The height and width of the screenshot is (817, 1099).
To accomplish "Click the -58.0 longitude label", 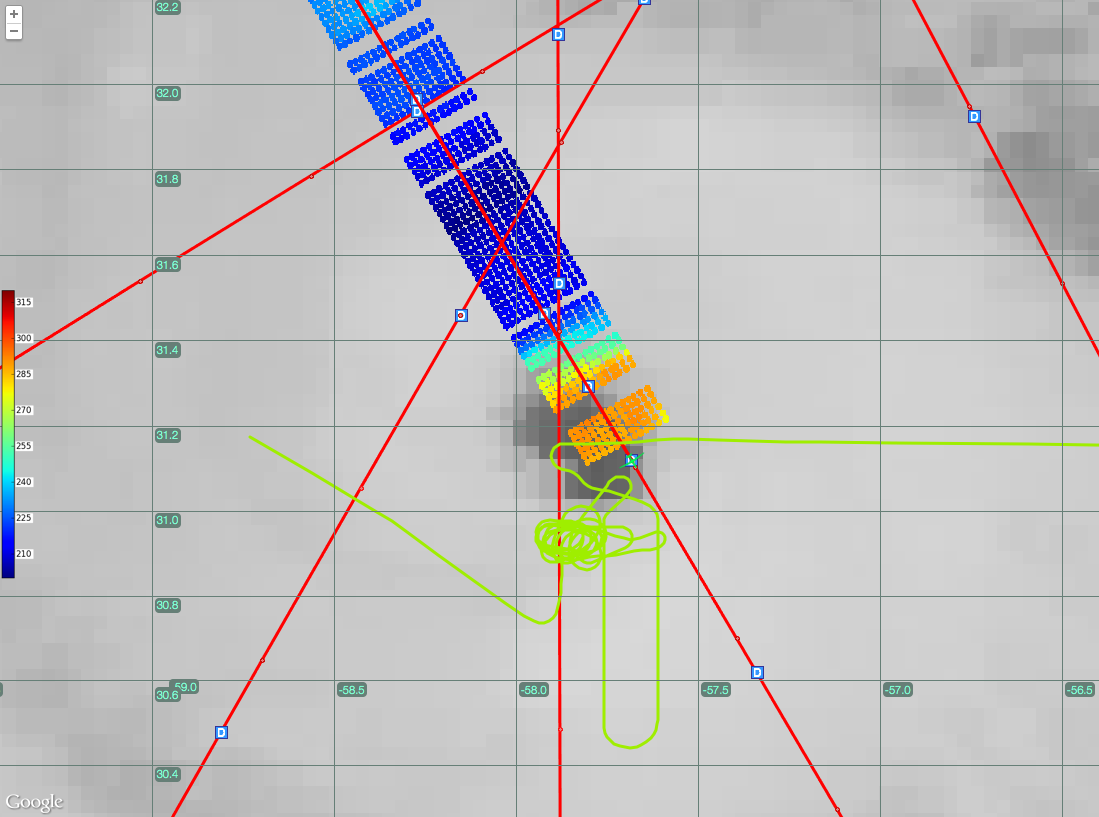I will tap(533, 690).
